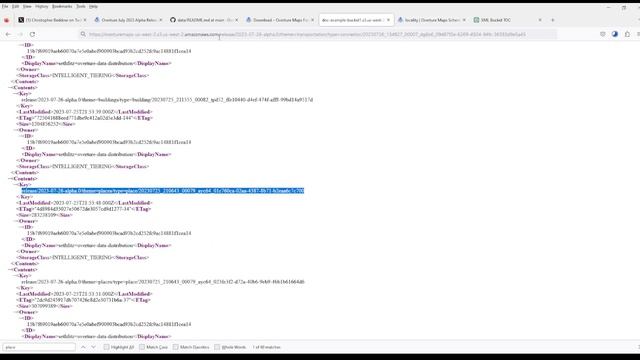
Task: Open the Tools menu
Action: 81,7
